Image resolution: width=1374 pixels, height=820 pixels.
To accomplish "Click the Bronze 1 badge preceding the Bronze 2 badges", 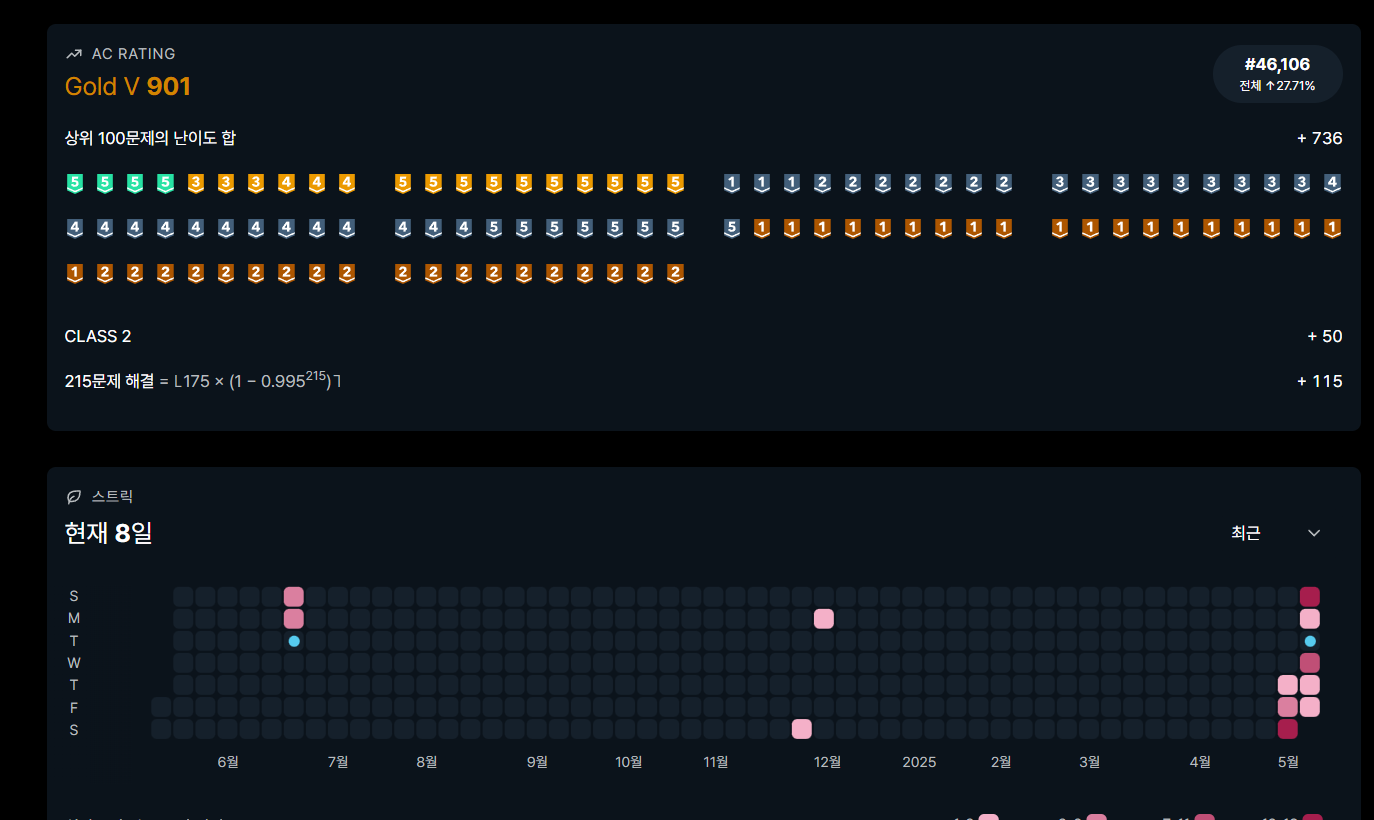I will point(74,273).
